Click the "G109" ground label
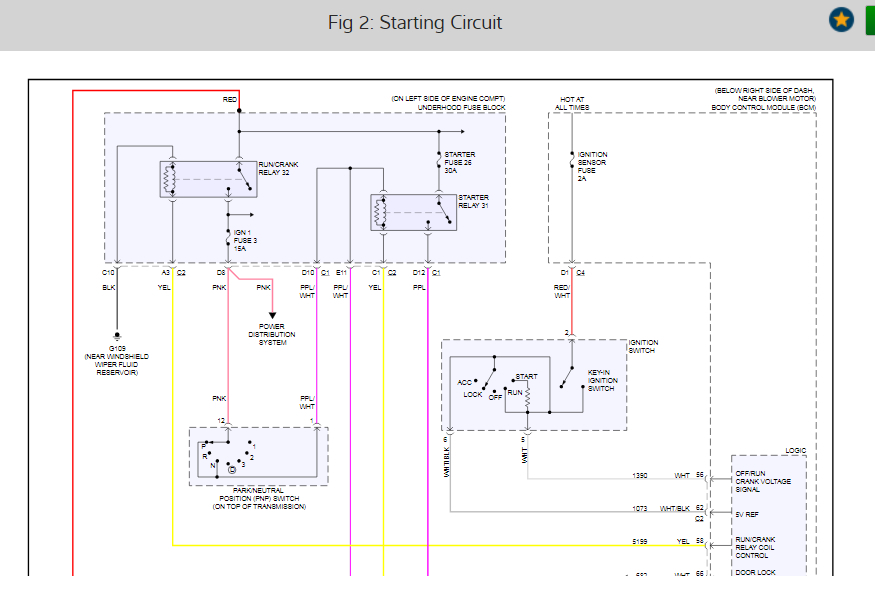The height and width of the screenshot is (615, 875). coord(117,348)
